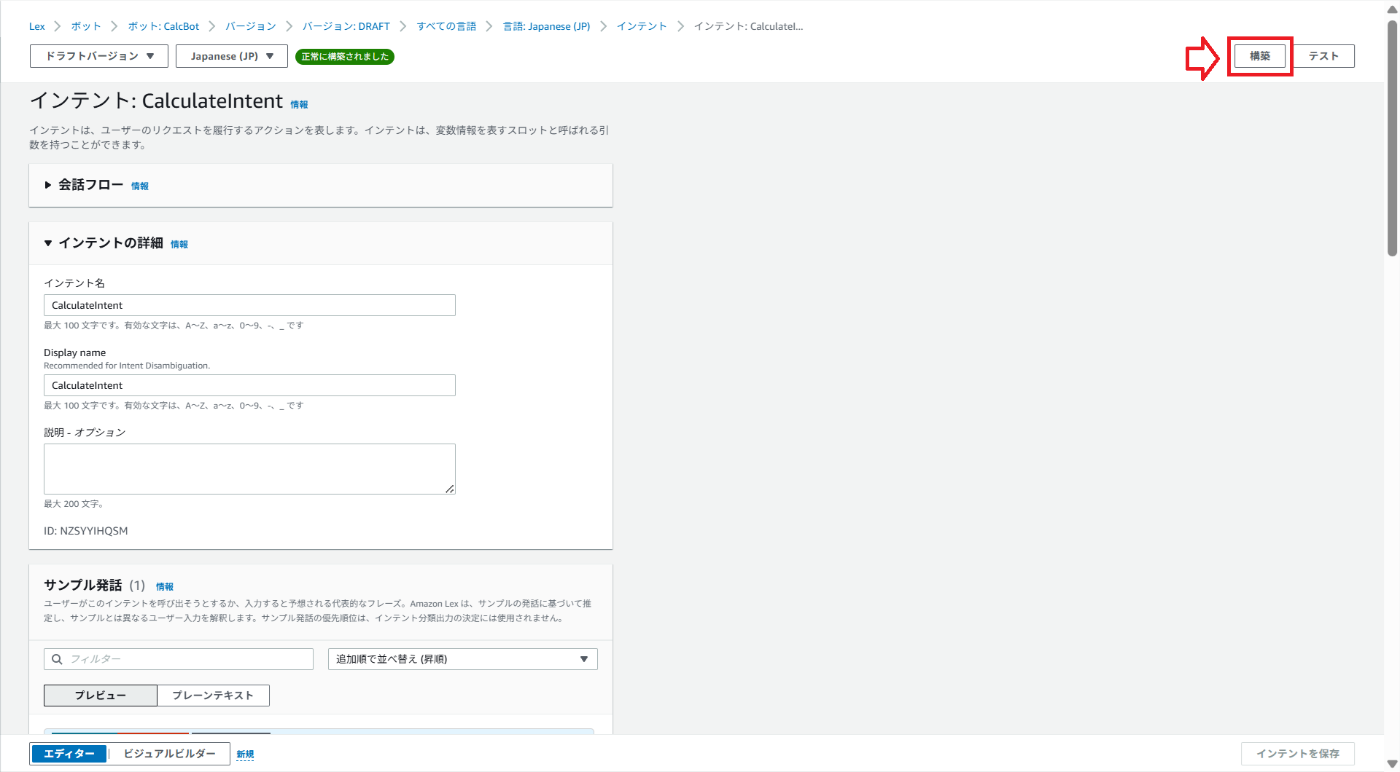Click the 新規 link
Screen dimensions: 1400x772
pos(245,754)
